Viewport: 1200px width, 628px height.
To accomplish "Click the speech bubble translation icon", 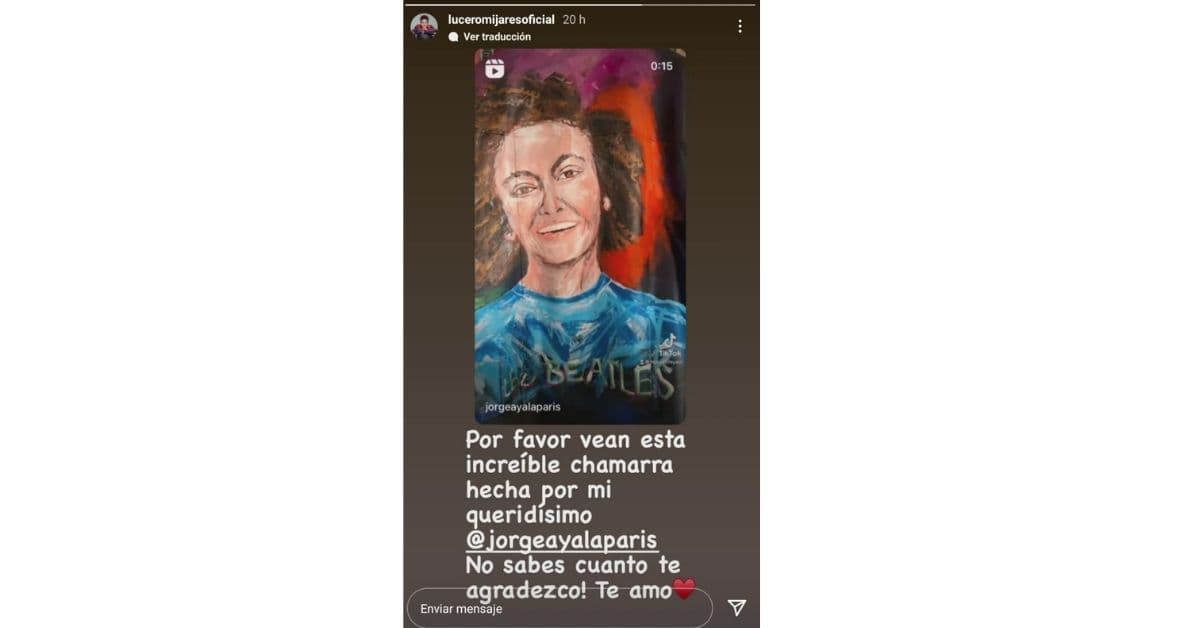I will click(453, 37).
